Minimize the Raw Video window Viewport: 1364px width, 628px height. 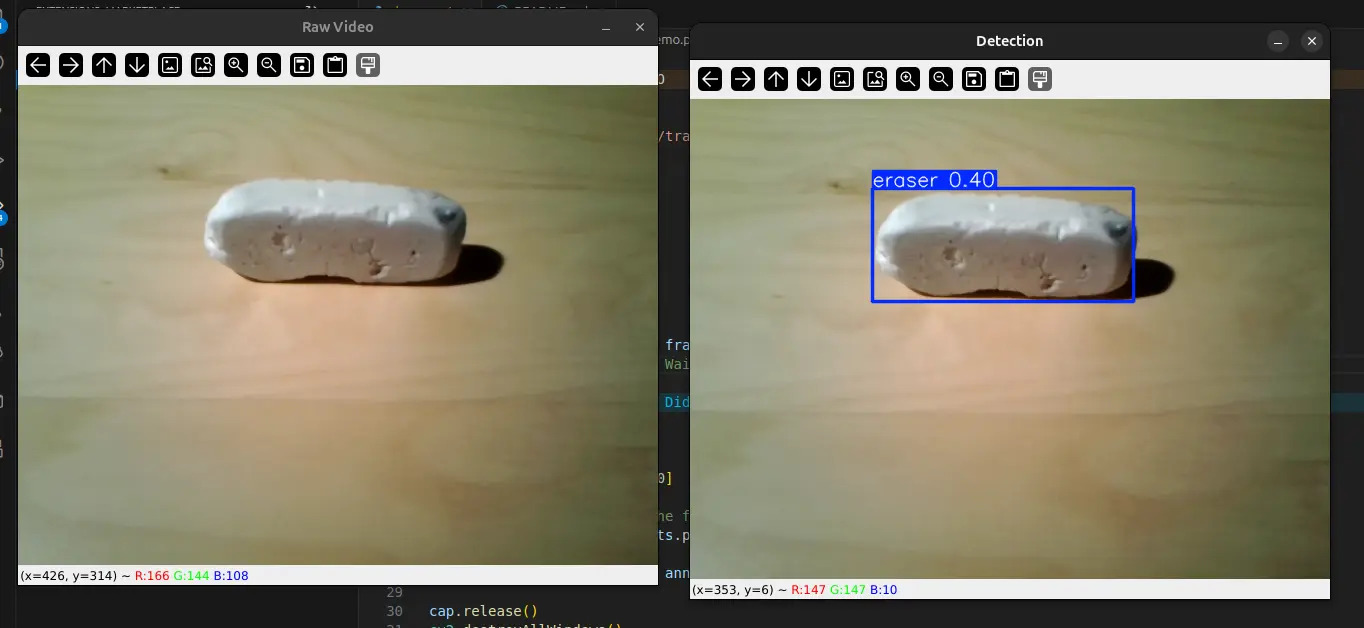(607, 27)
